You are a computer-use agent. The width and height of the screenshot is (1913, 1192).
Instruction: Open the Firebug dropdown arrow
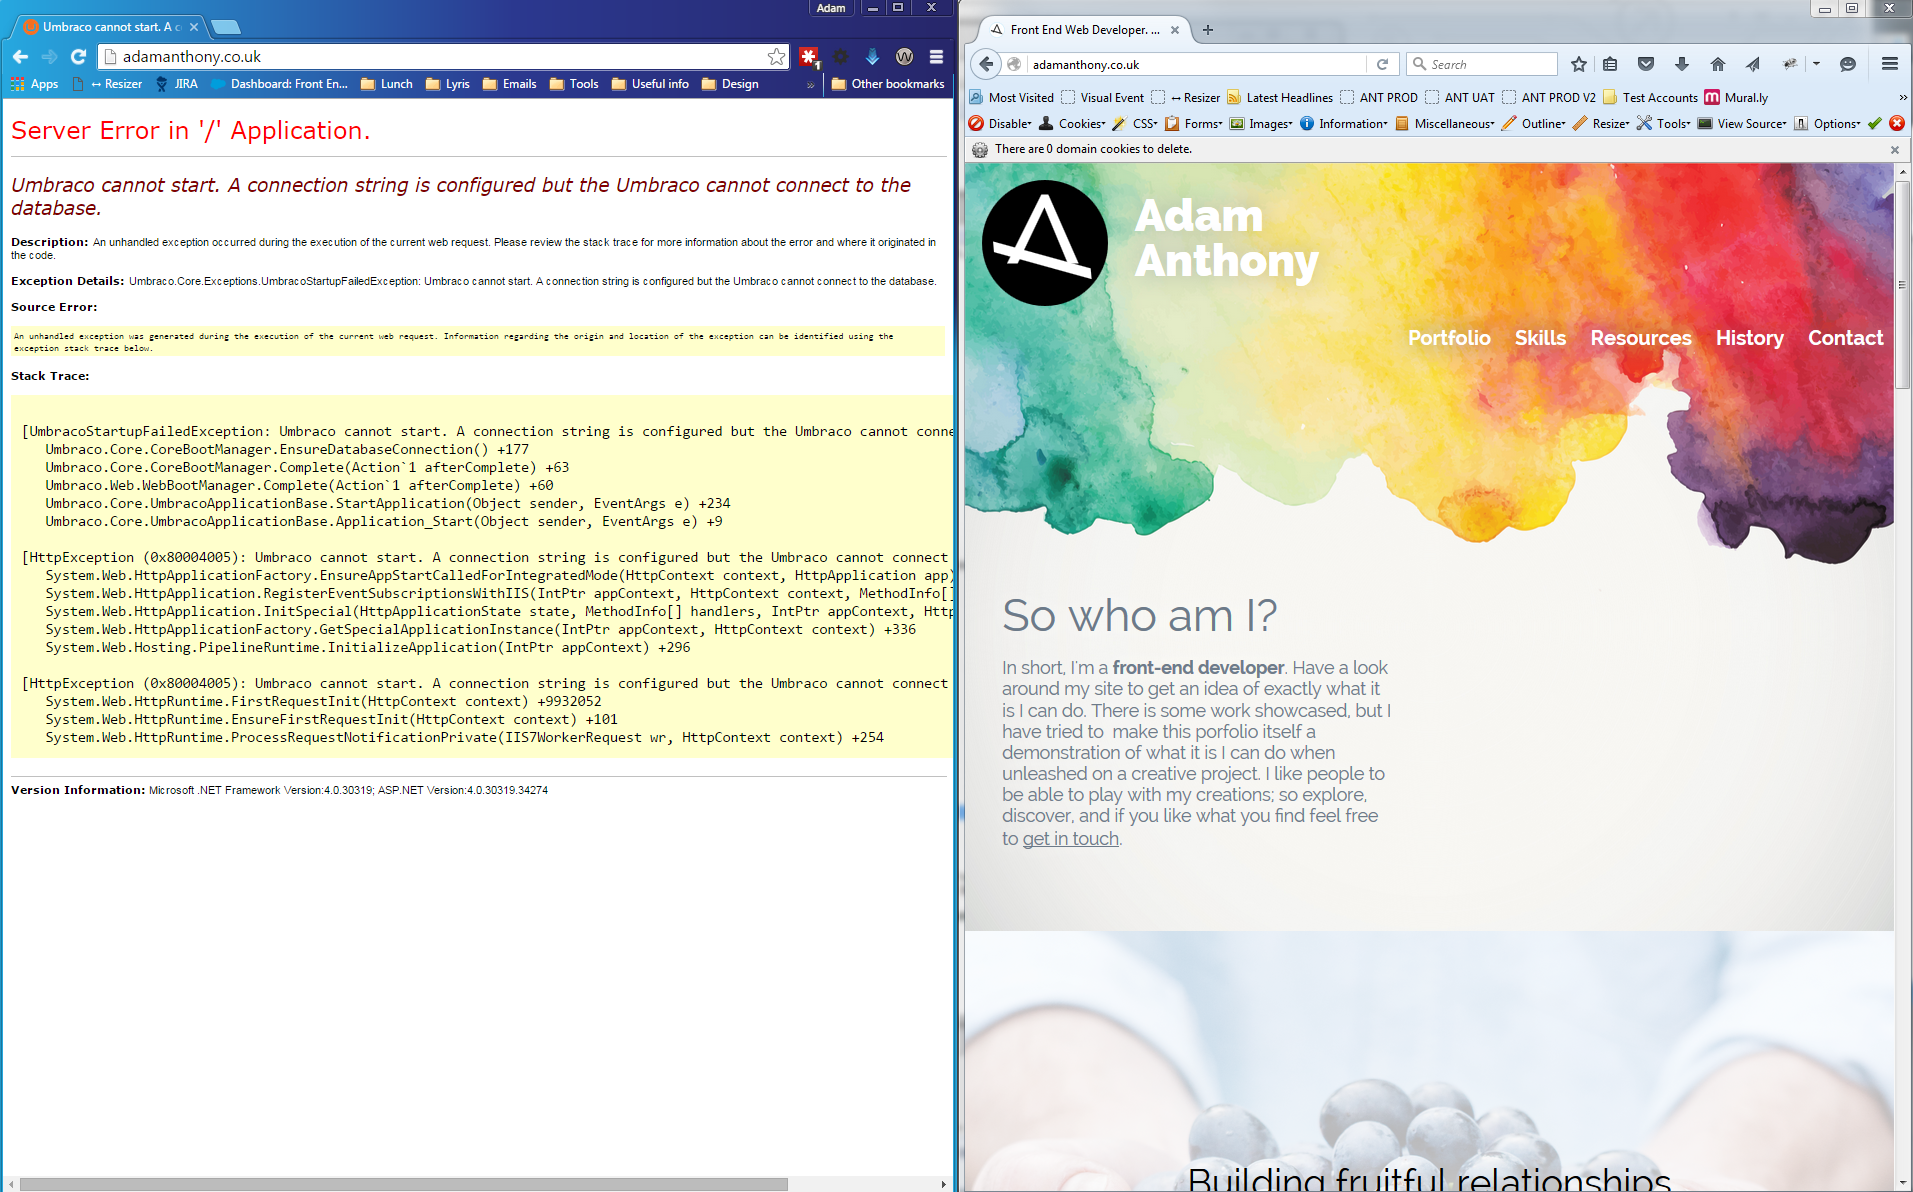pyautogui.click(x=1816, y=64)
